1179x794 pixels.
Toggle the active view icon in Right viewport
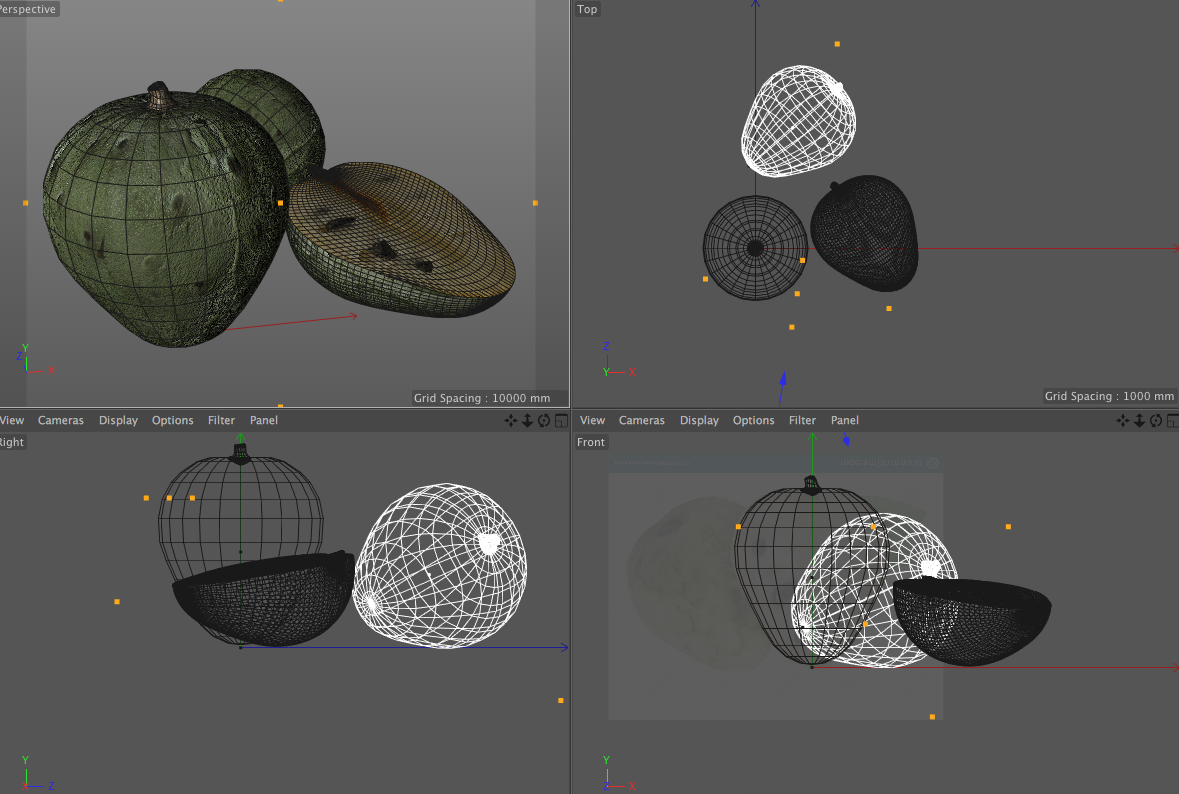pos(560,421)
